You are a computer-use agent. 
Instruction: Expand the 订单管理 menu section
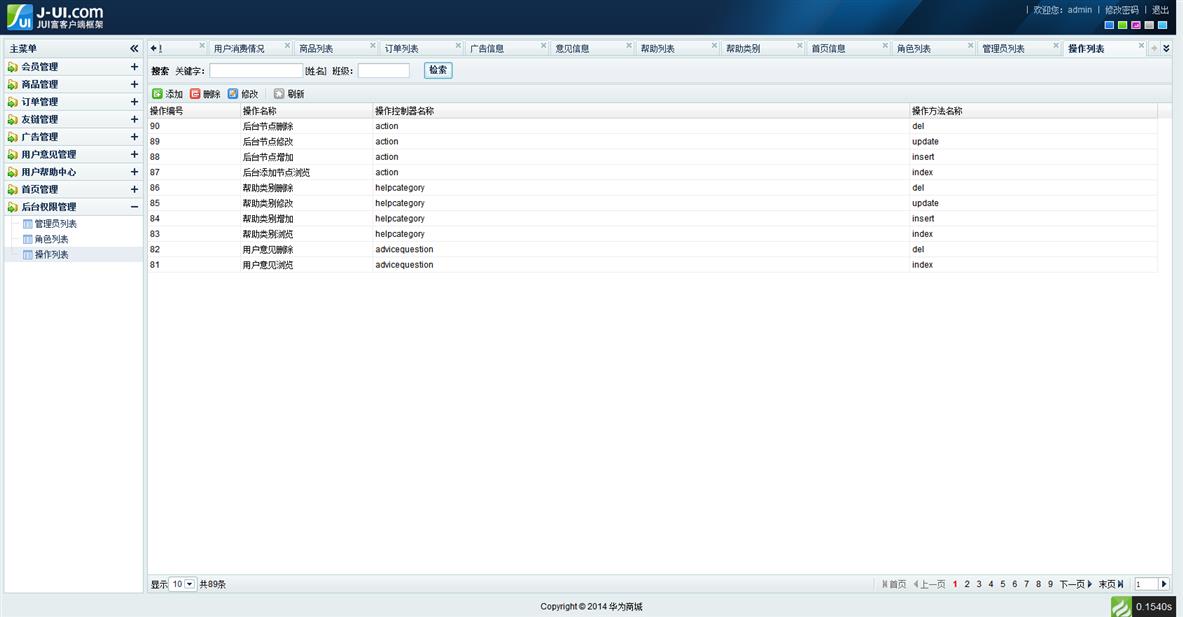(x=134, y=101)
